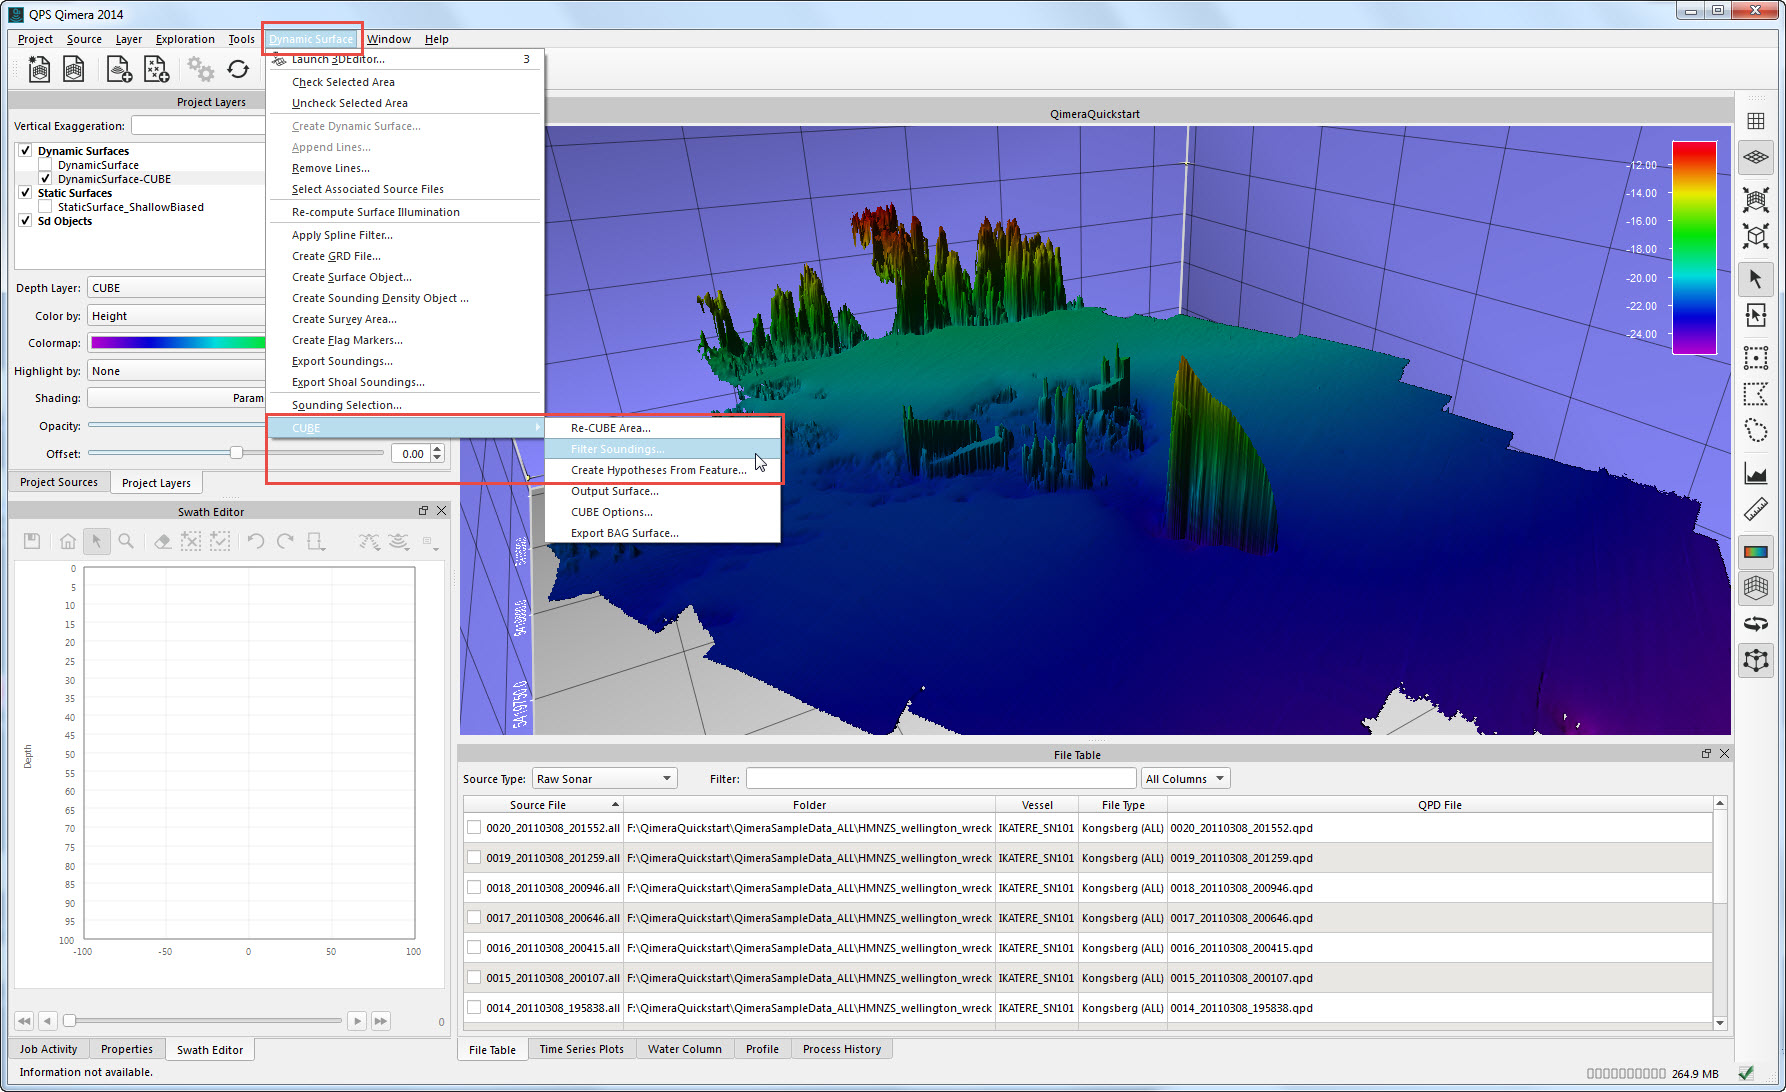Image resolution: width=1786 pixels, height=1092 pixels.
Task: Click the Offset slider handle
Action: [236, 453]
